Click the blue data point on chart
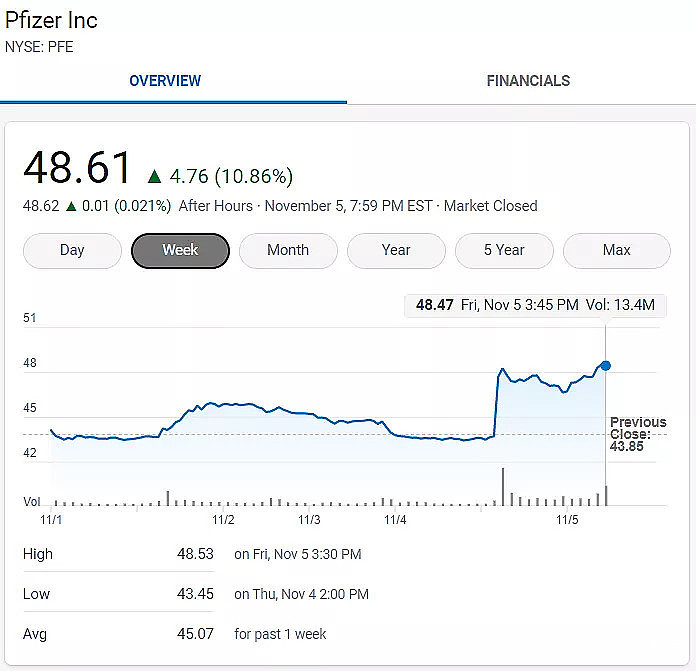 [605, 366]
